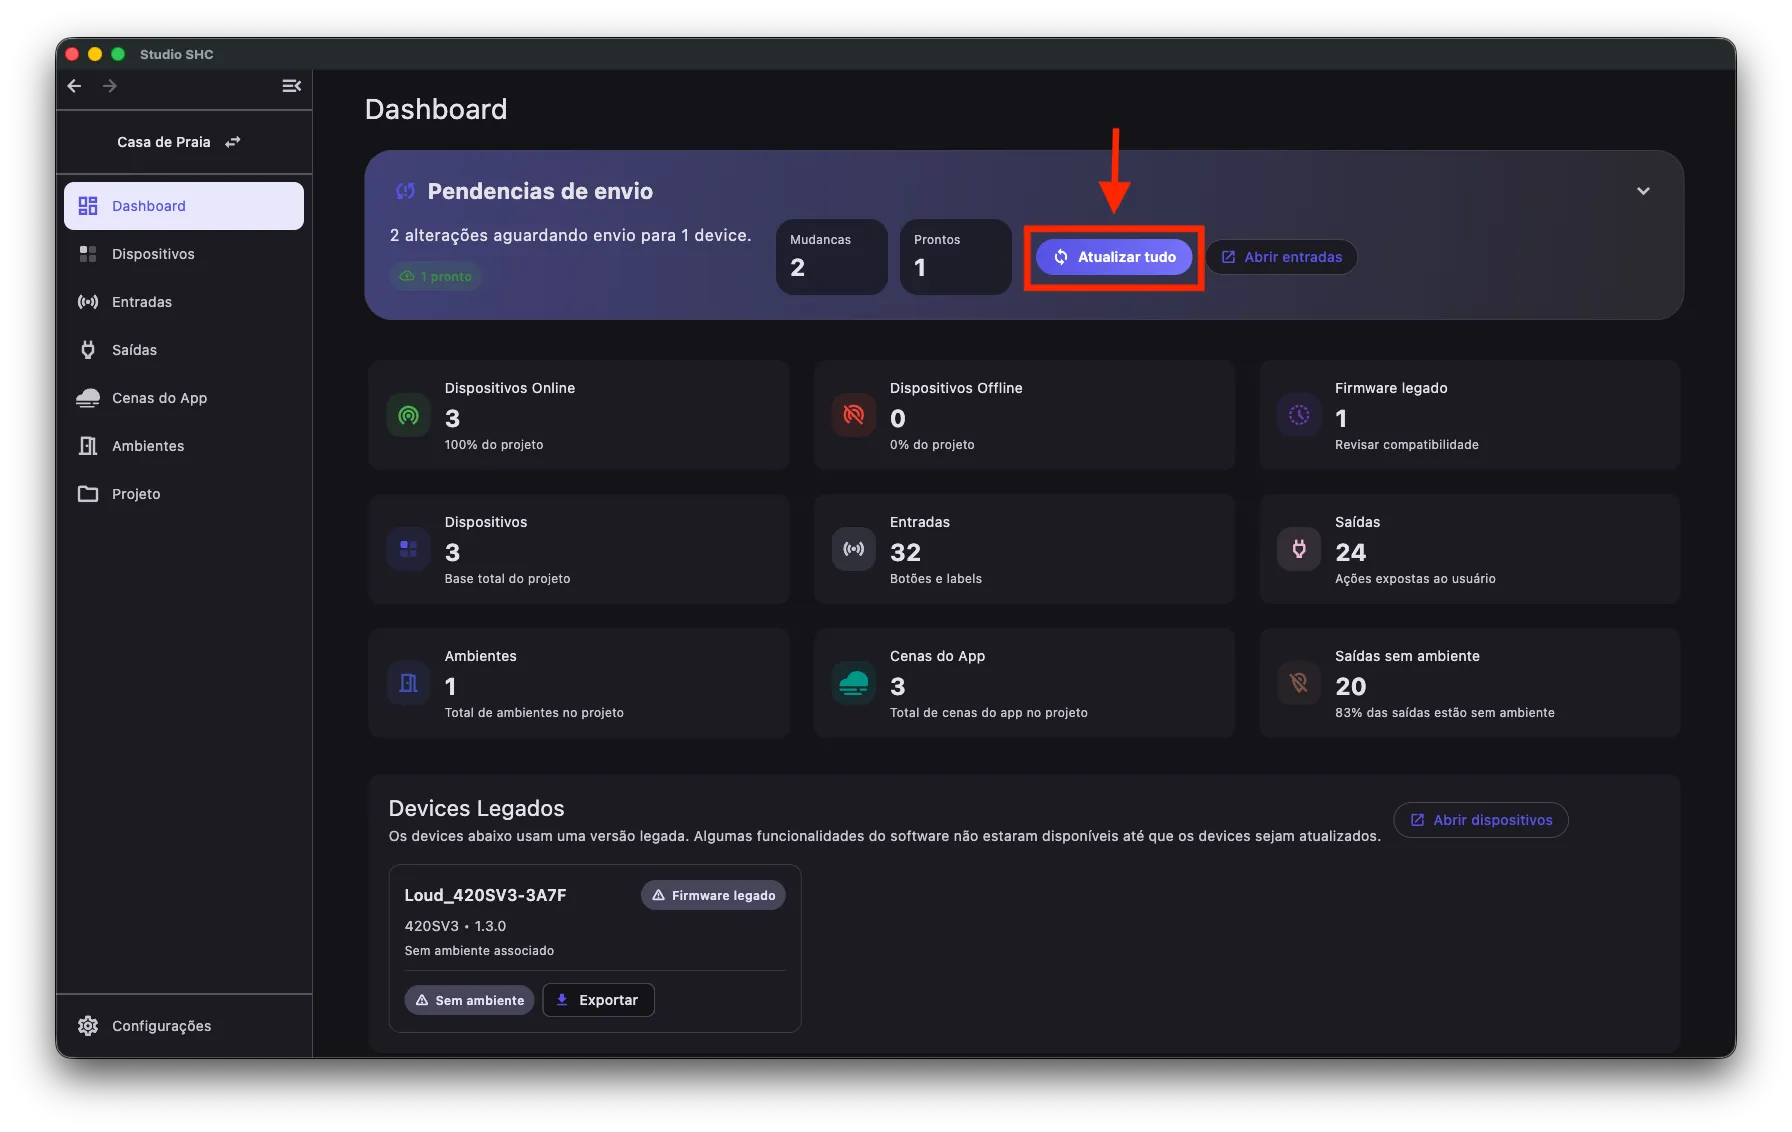Click the Dispositivos Online green signal icon
This screenshot has height=1132, width=1792.
408,415
